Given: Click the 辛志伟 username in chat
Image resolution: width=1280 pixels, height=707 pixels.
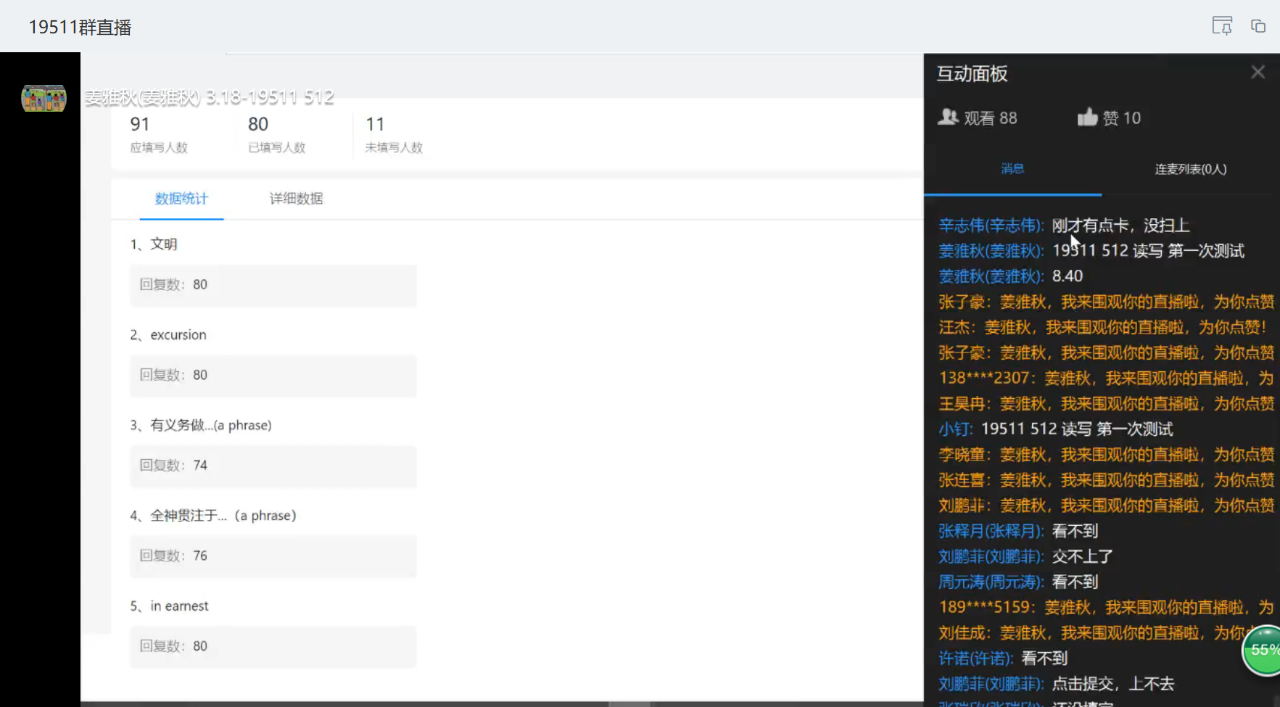Looking at the screenshot, I should tap(991, 226).
